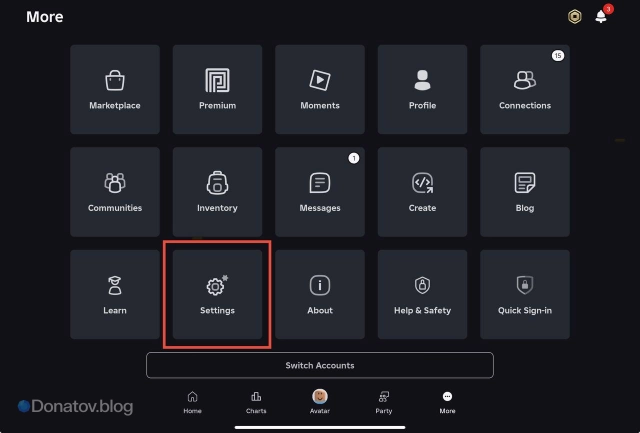Open the Inventory backpack tile

coord(217,191)
